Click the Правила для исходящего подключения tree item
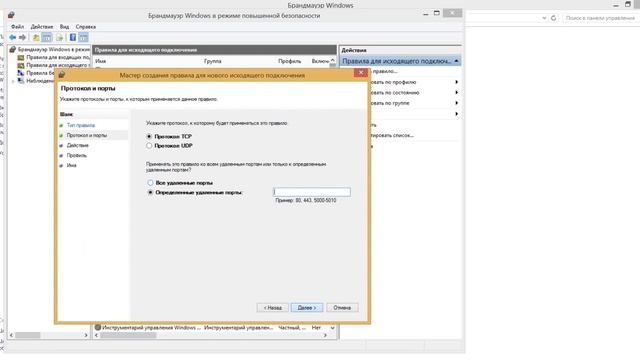640x360 pixels. 58,65
